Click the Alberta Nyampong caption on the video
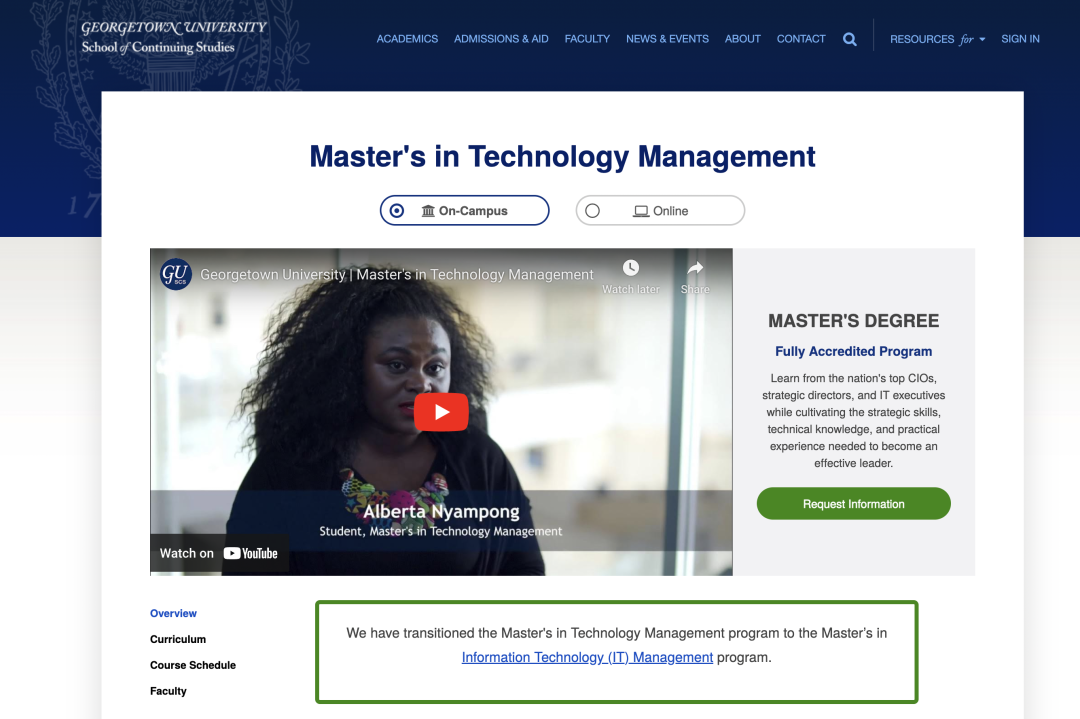Screen dimensions: 1080x719 (441, 512)
